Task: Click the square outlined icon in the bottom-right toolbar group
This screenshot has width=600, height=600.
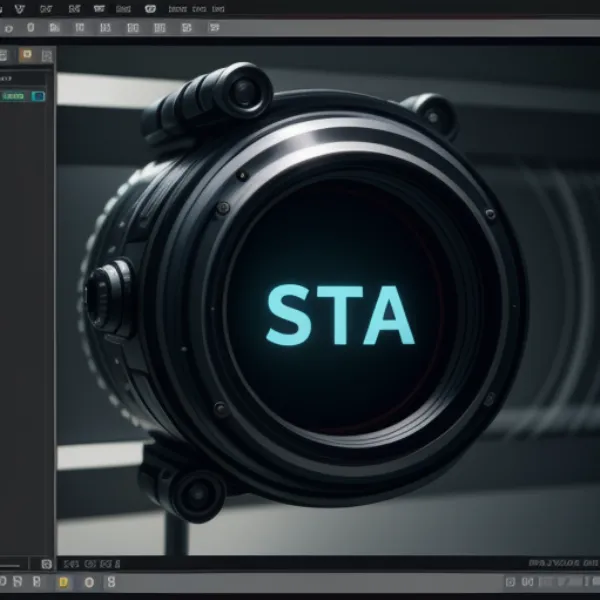Action: [x=510, y=582]
